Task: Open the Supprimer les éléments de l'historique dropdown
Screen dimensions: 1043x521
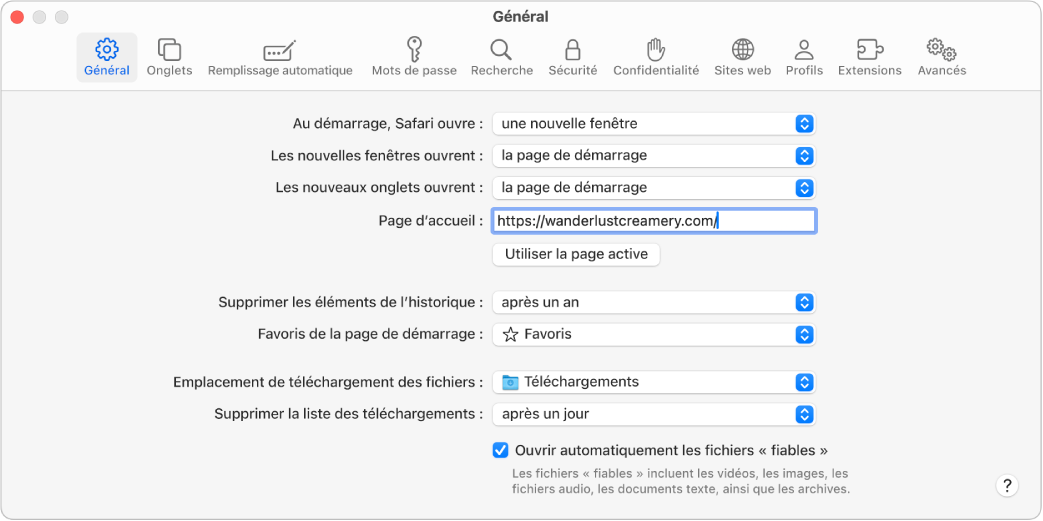Action: pyautogui.click(x=655, y=302)
